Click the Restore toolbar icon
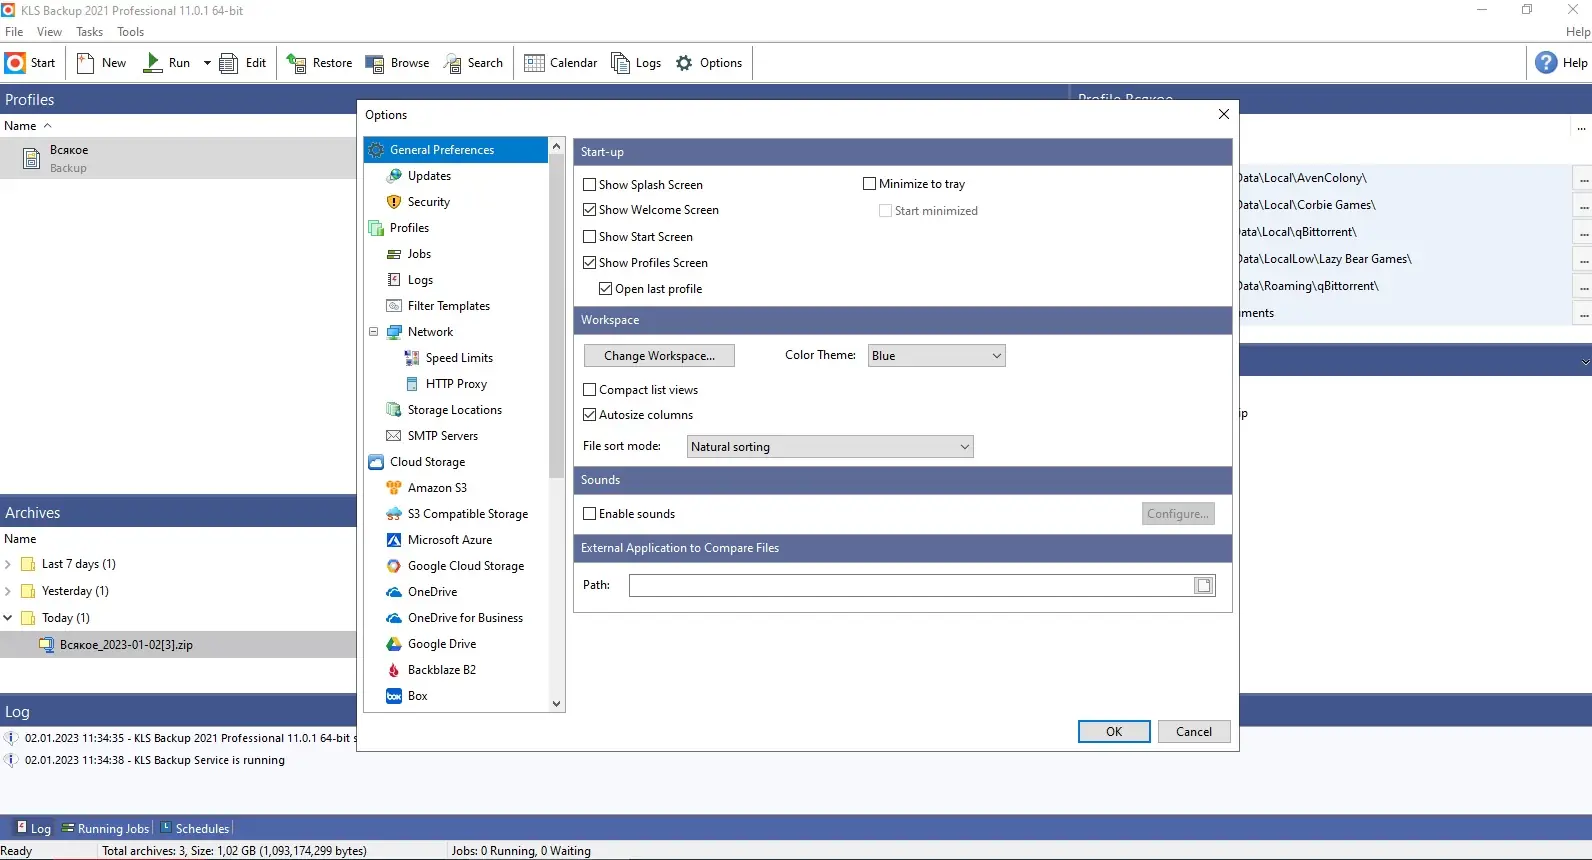 (x=296, y=63)
